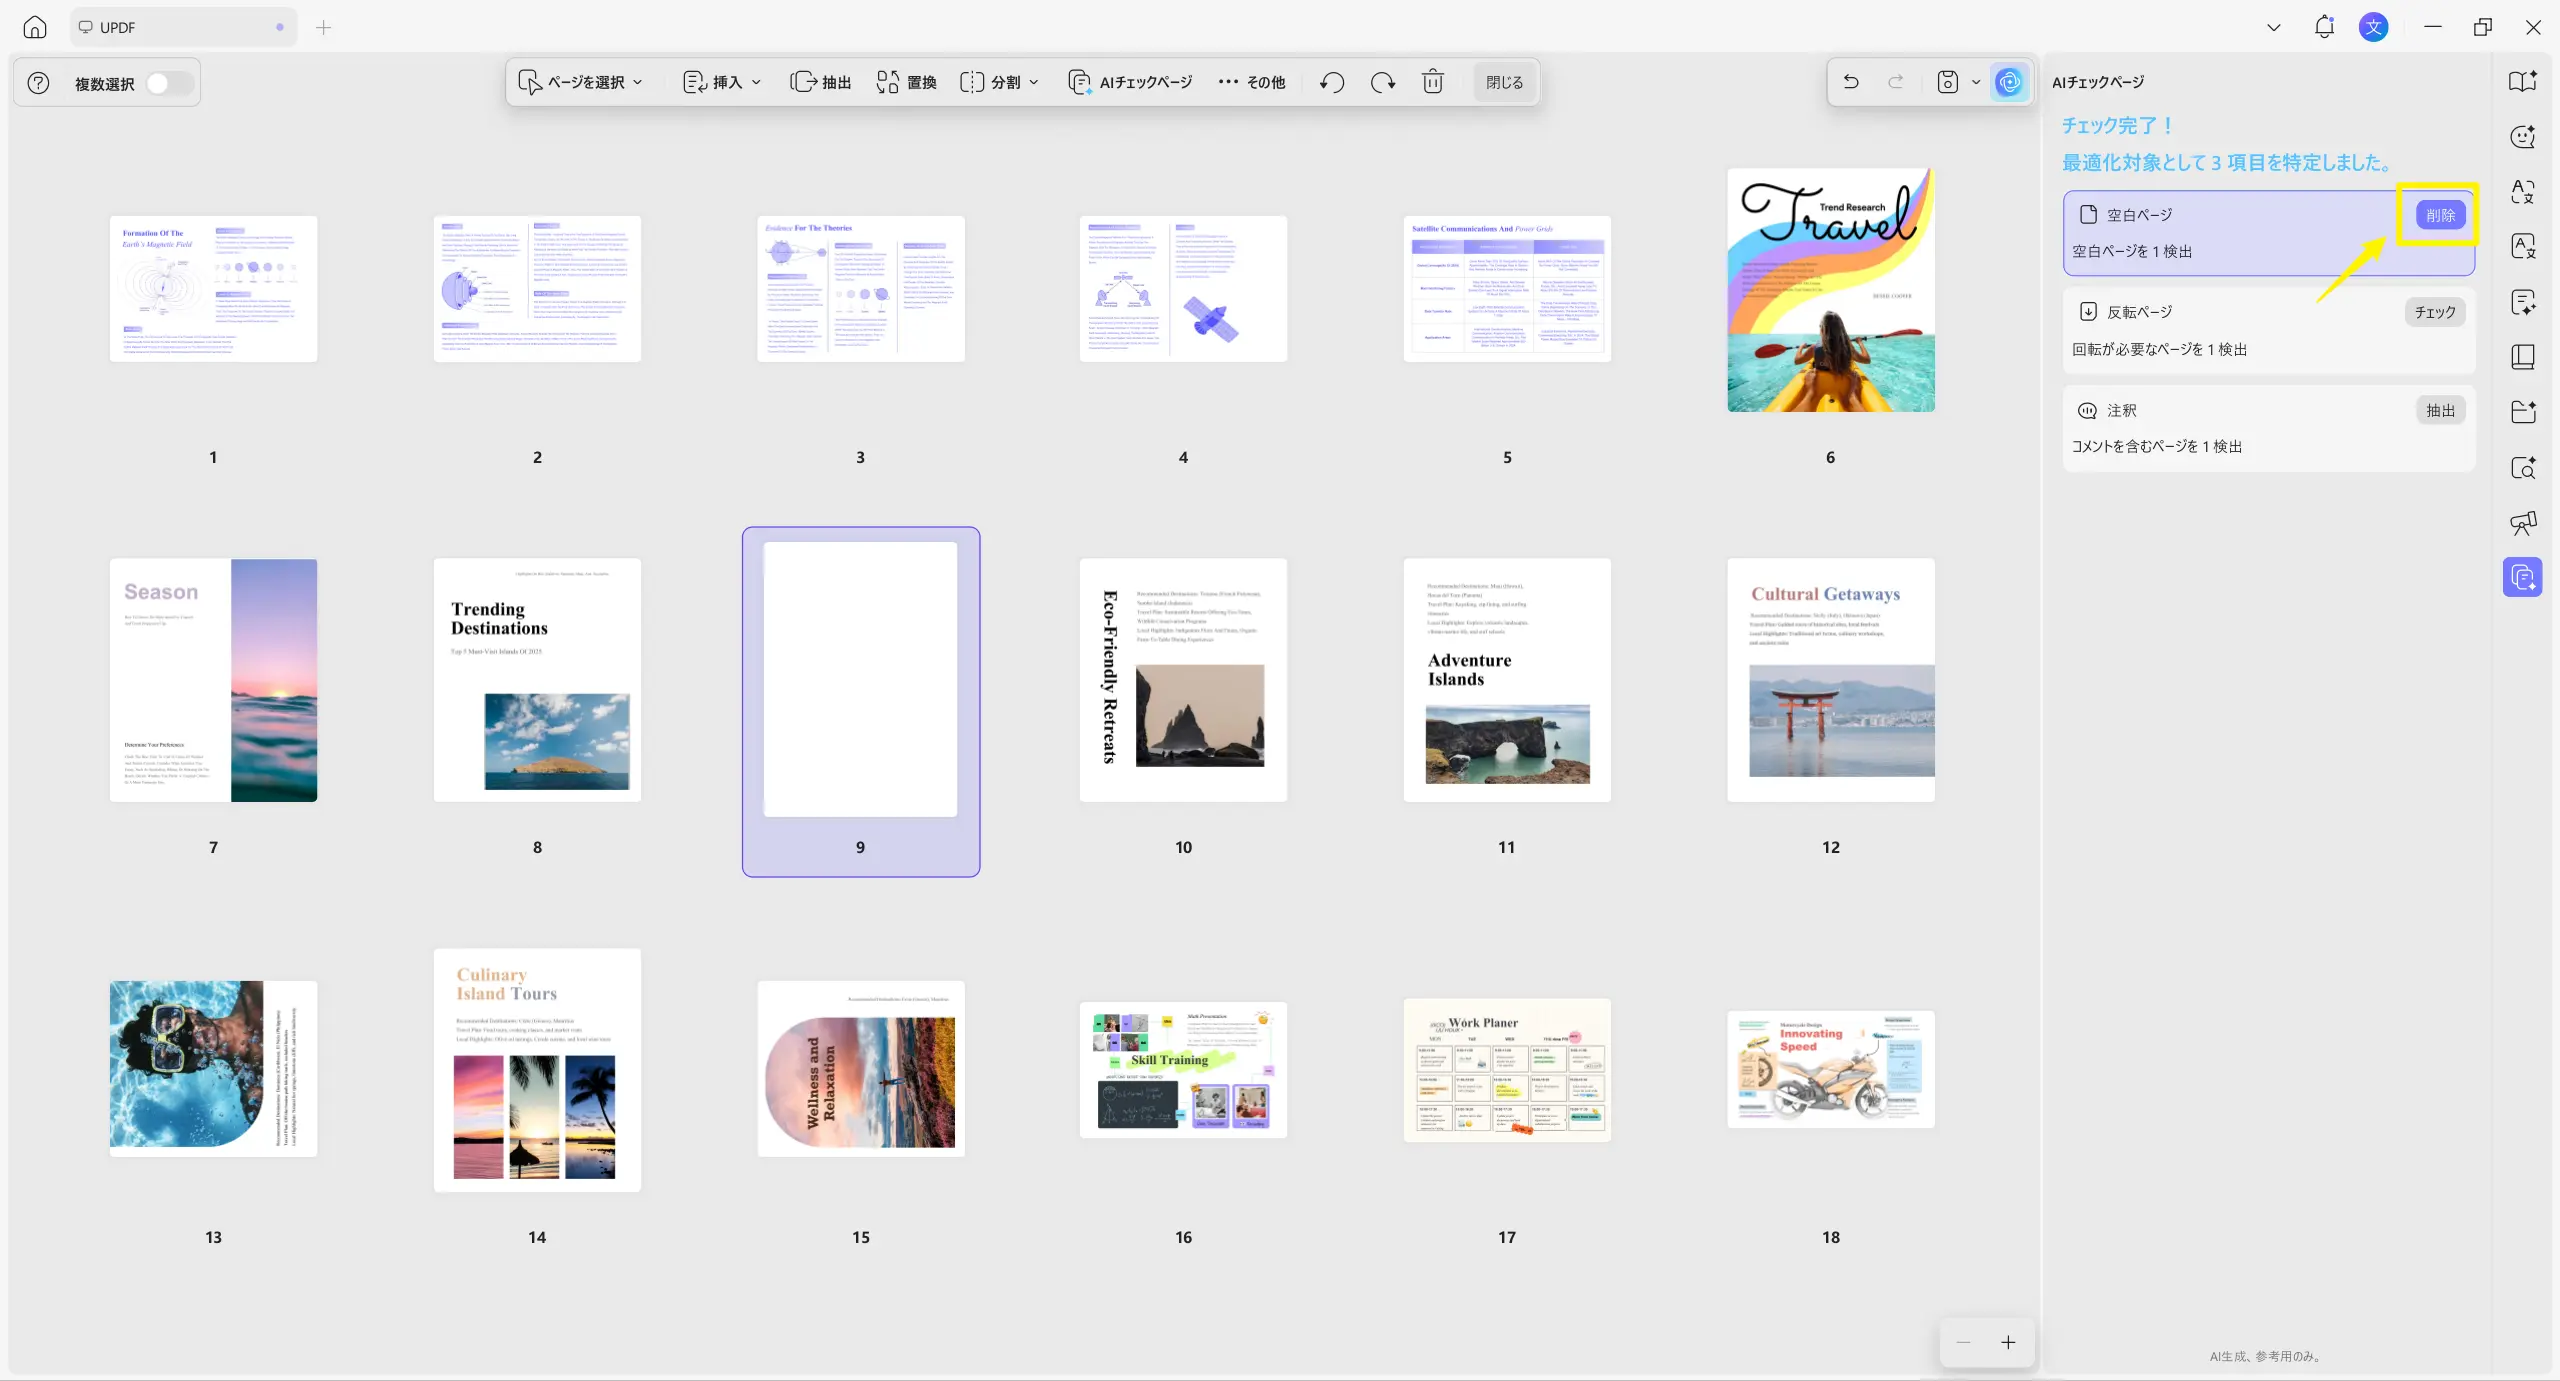Screen dimensions: 2560x1381
Task: Open the translate icon in right sidebar
Action: (x=2523, y=192)
